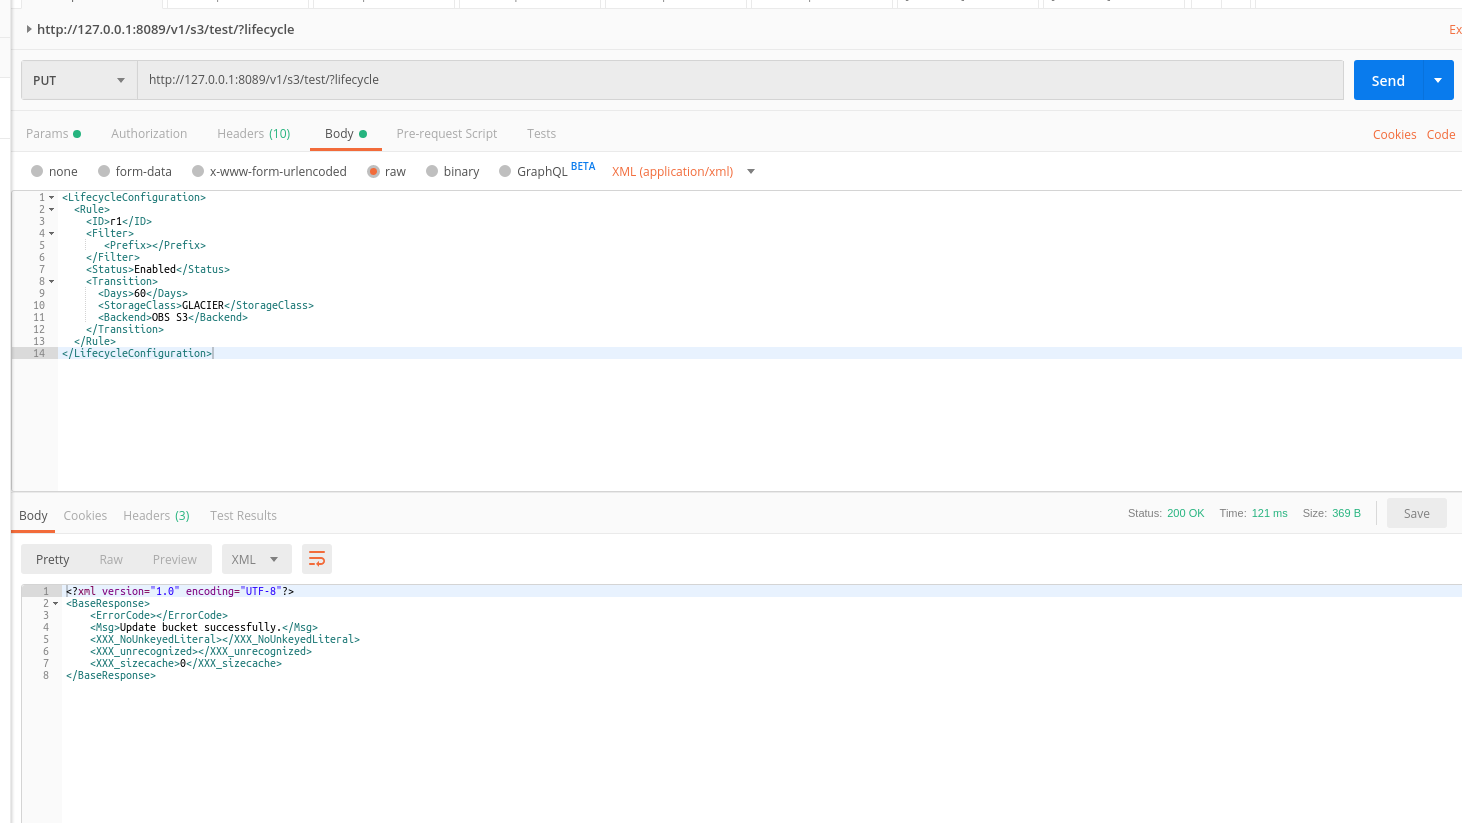The height and width of the screenshot is (823, 1462).
Task: Click the ID r1 line in editor
Action: [x=119, y=221]
